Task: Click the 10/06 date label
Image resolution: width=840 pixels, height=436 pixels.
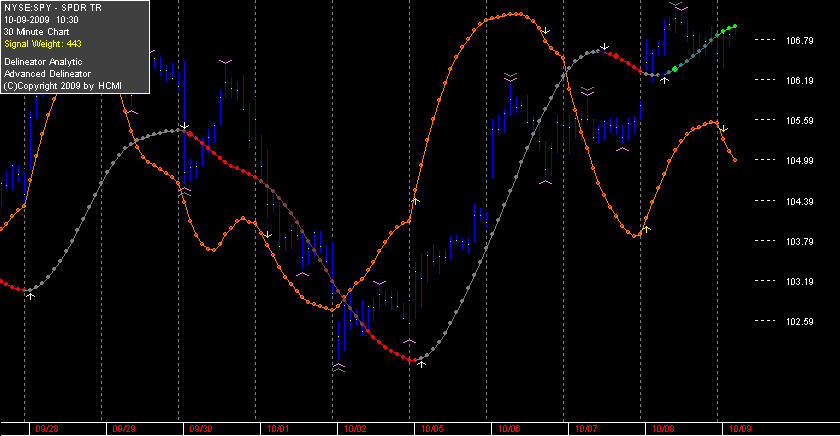Action: 509,429
